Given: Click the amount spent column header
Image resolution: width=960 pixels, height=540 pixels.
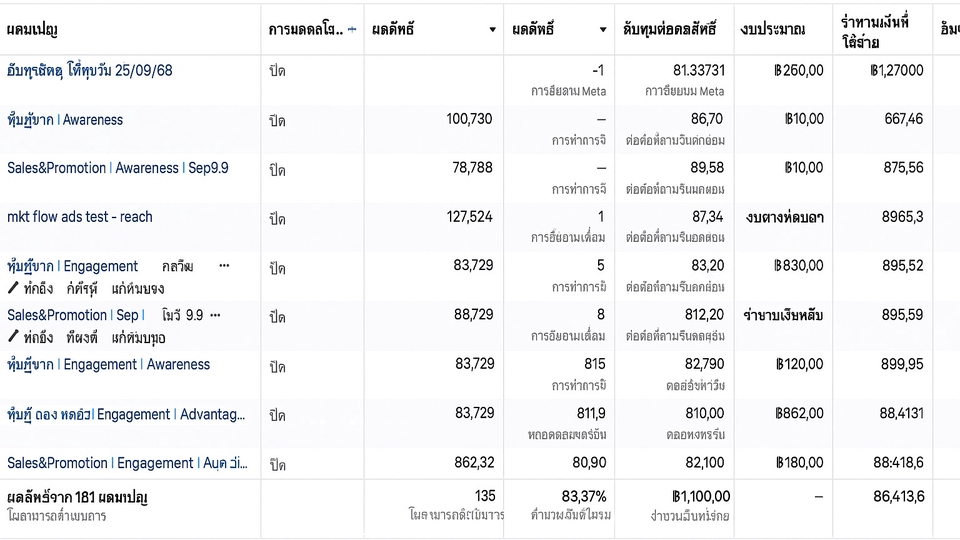Looking at the screenshot, I should 875,32.
